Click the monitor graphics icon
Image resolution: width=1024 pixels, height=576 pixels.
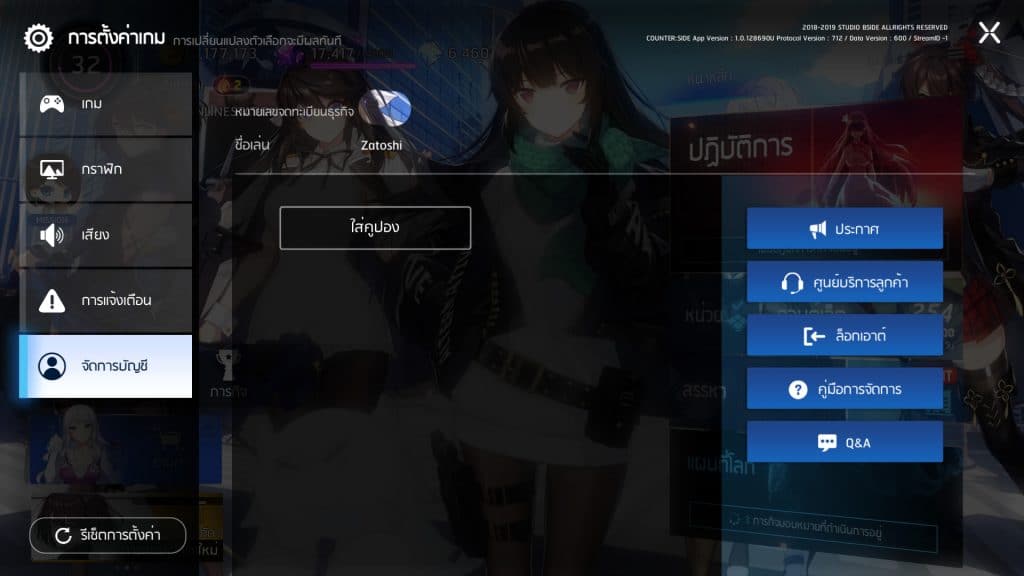tap(52, 170)
